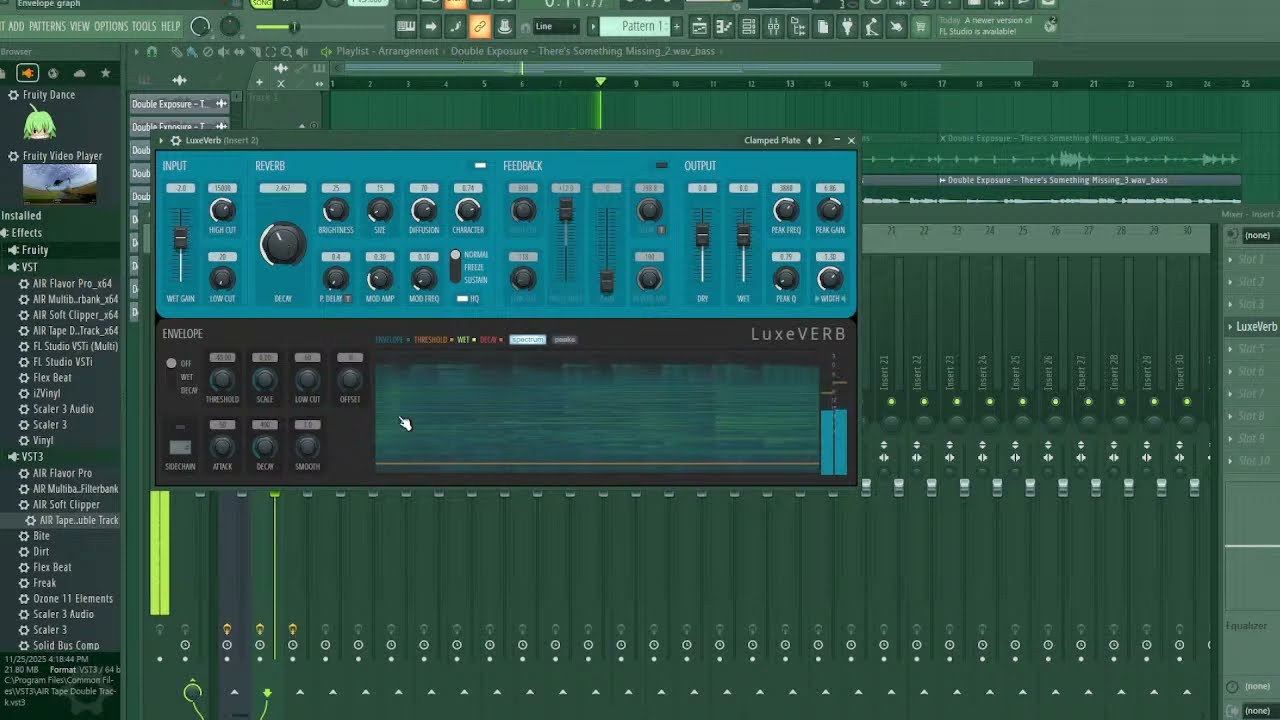Select the mute tool in playlist toolbar

[x=224, y=52]
